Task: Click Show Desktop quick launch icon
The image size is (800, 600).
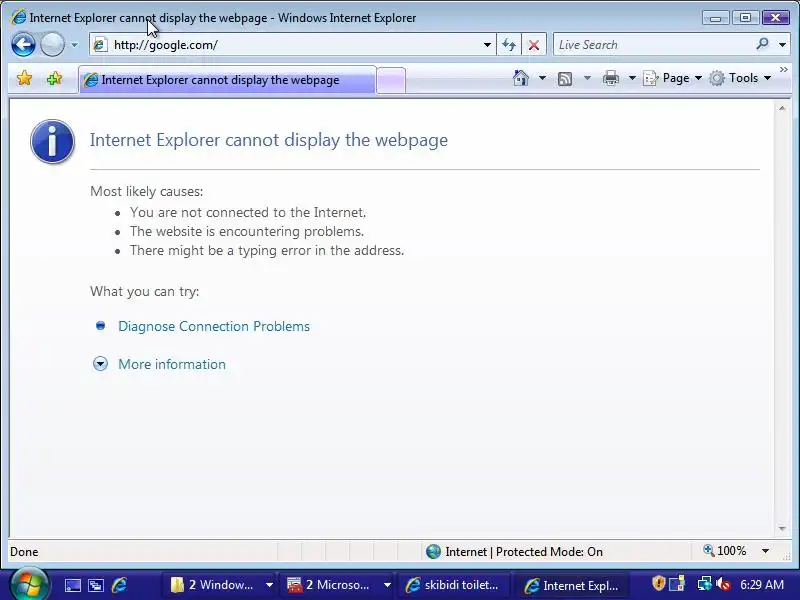Action: point(72,585)
